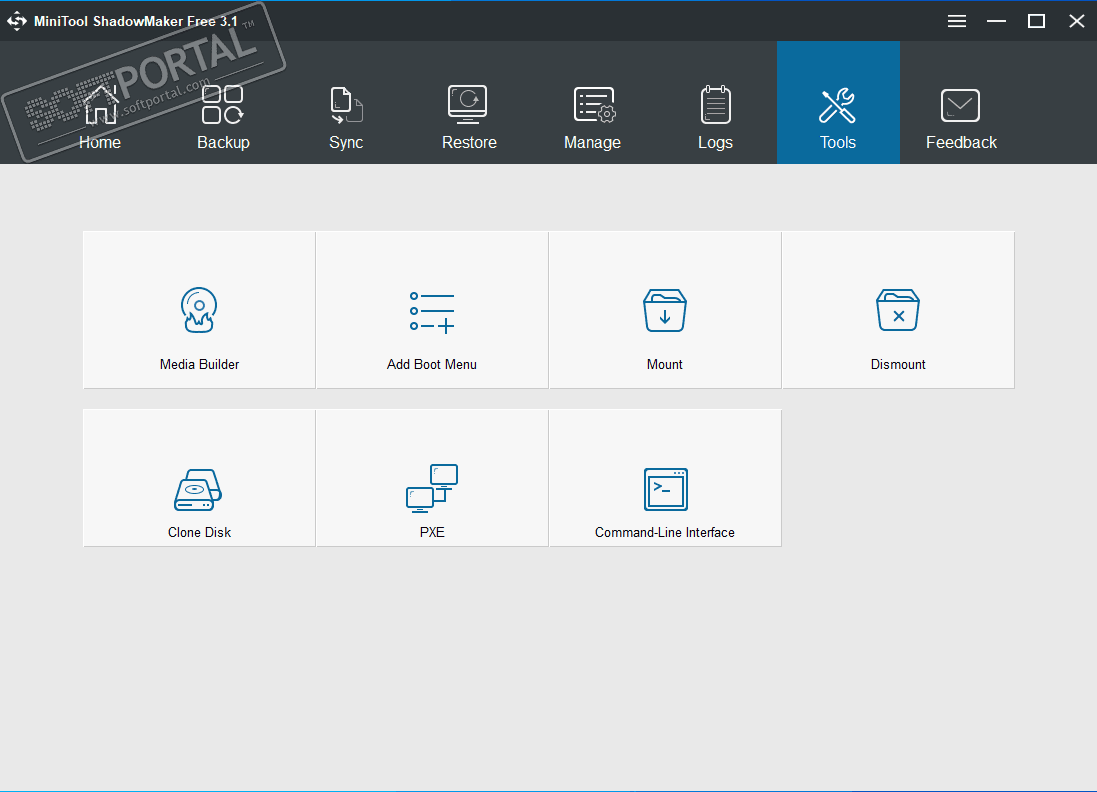Open the hamburger menu in title bar

[957, 21]
